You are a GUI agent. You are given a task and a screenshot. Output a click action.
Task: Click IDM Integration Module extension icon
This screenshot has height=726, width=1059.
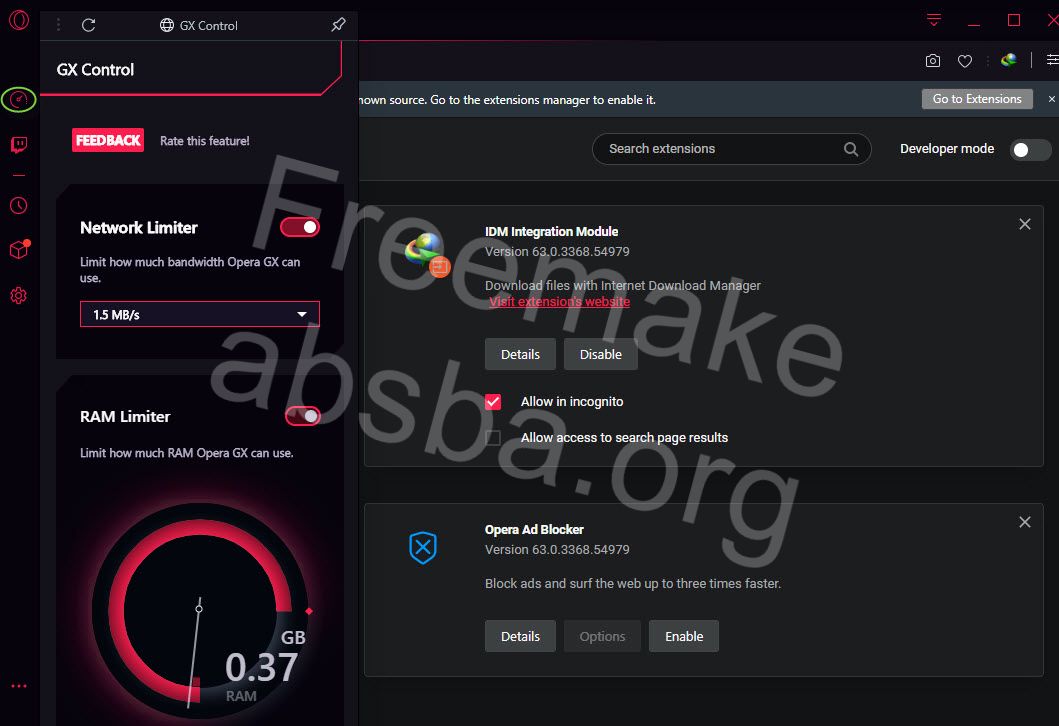tap(427, 255)
